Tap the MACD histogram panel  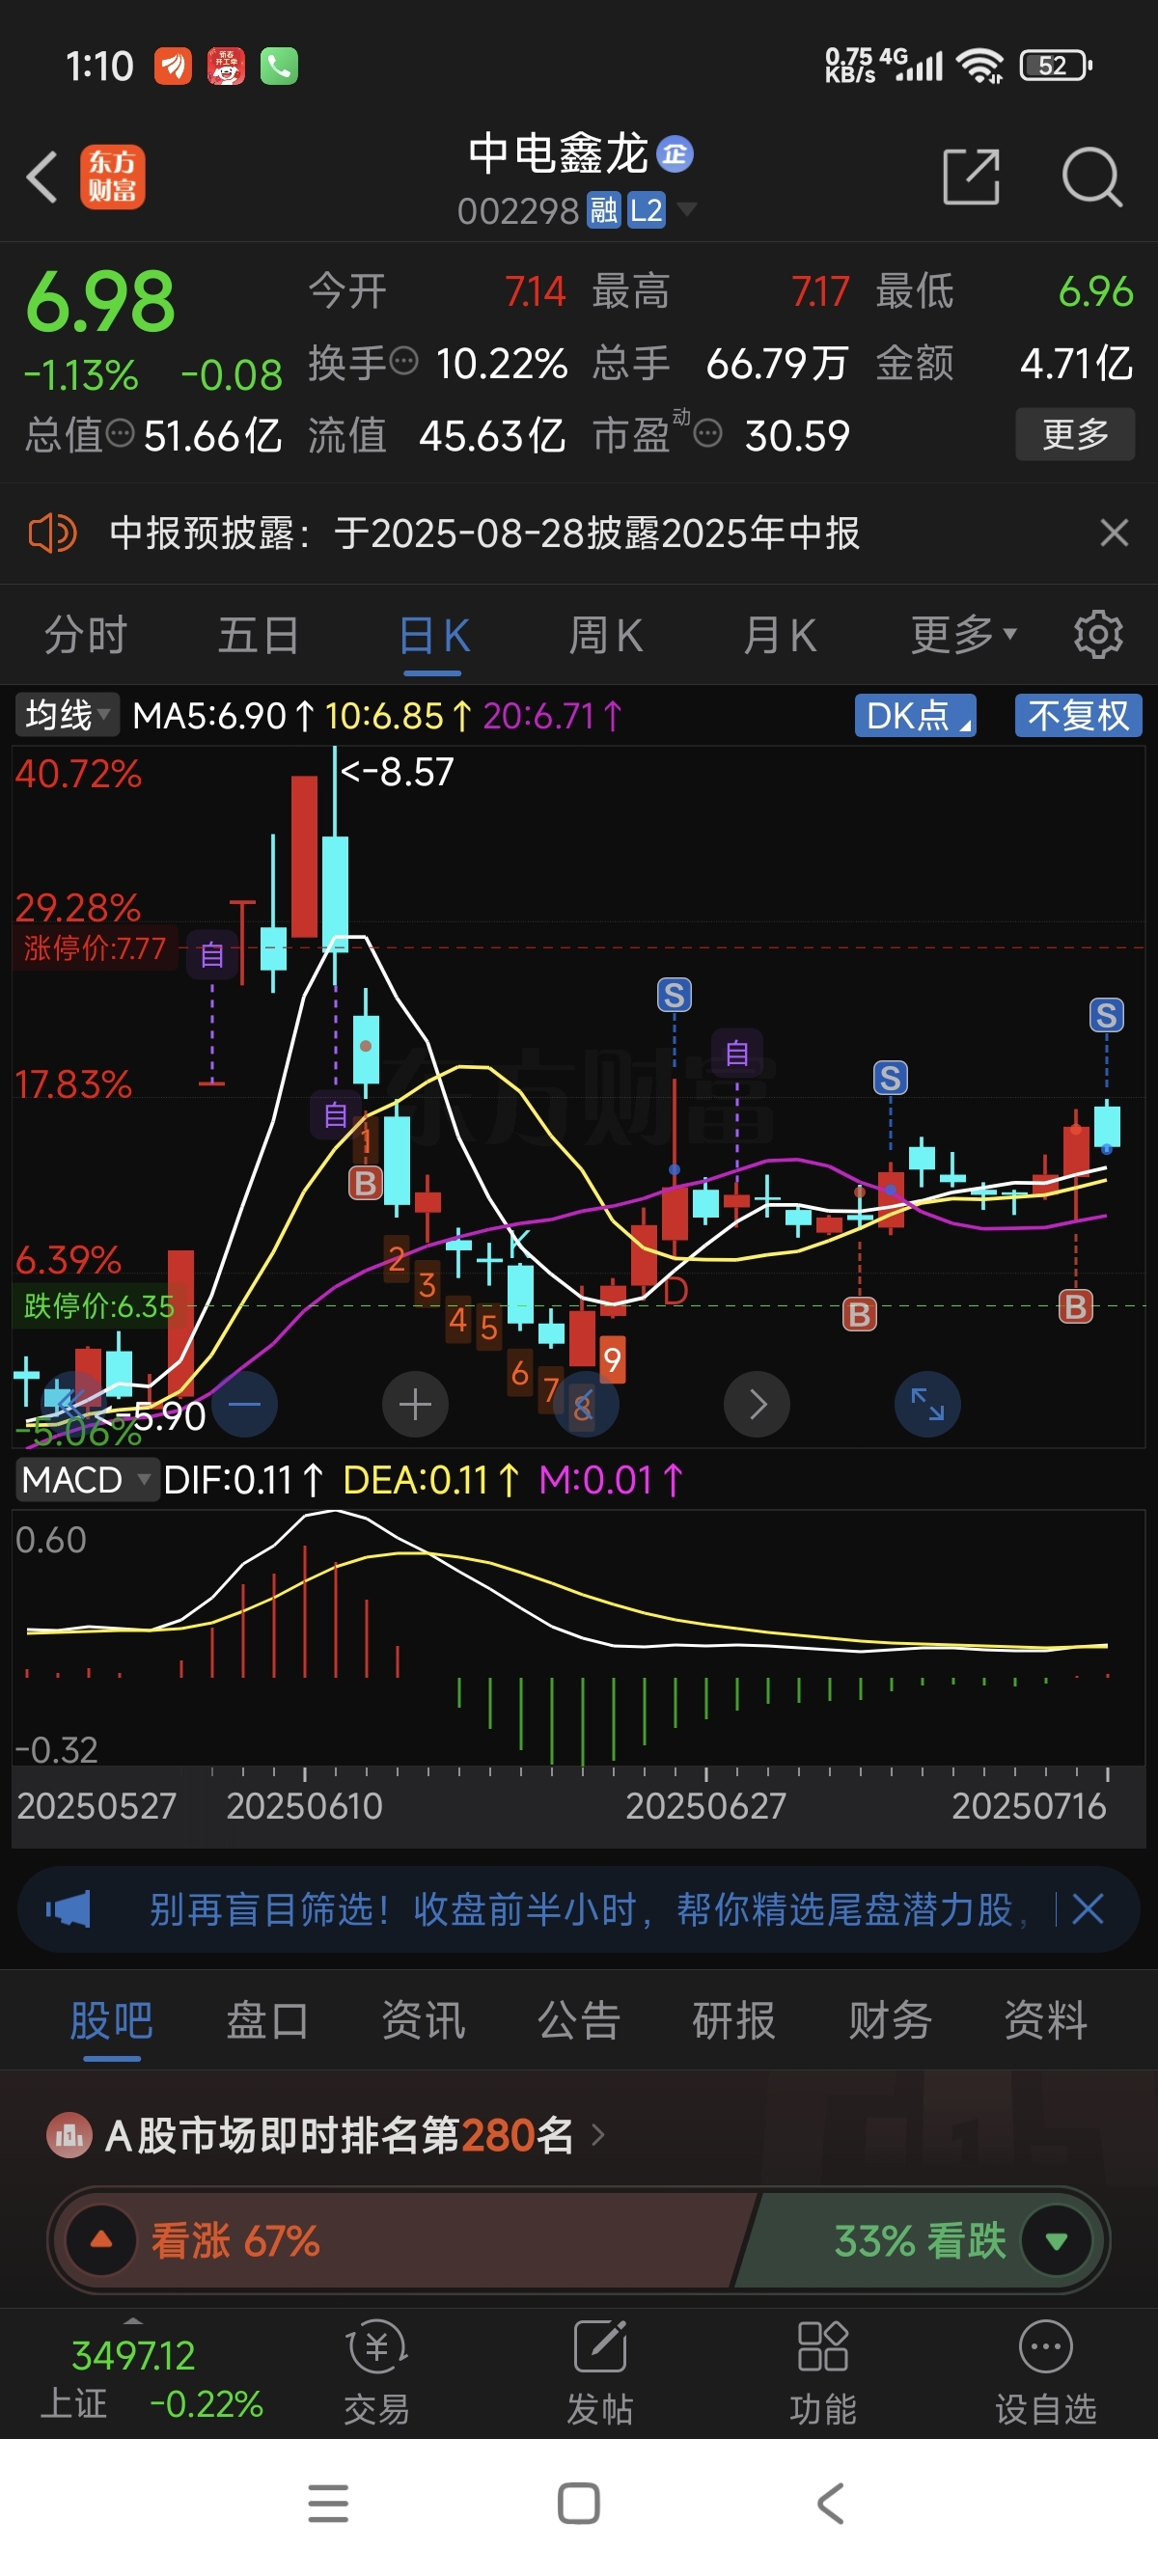click(579, 1640)
